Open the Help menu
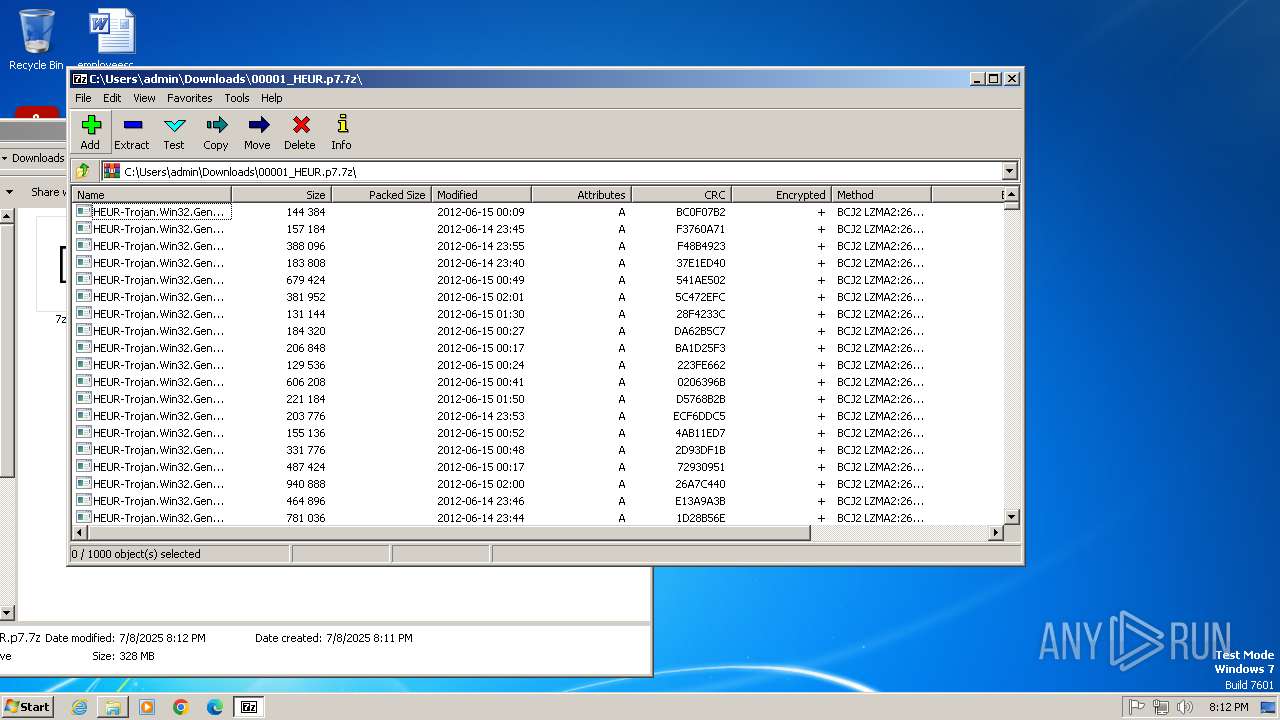Viewport: 1280px width, 720px height. 272,98
